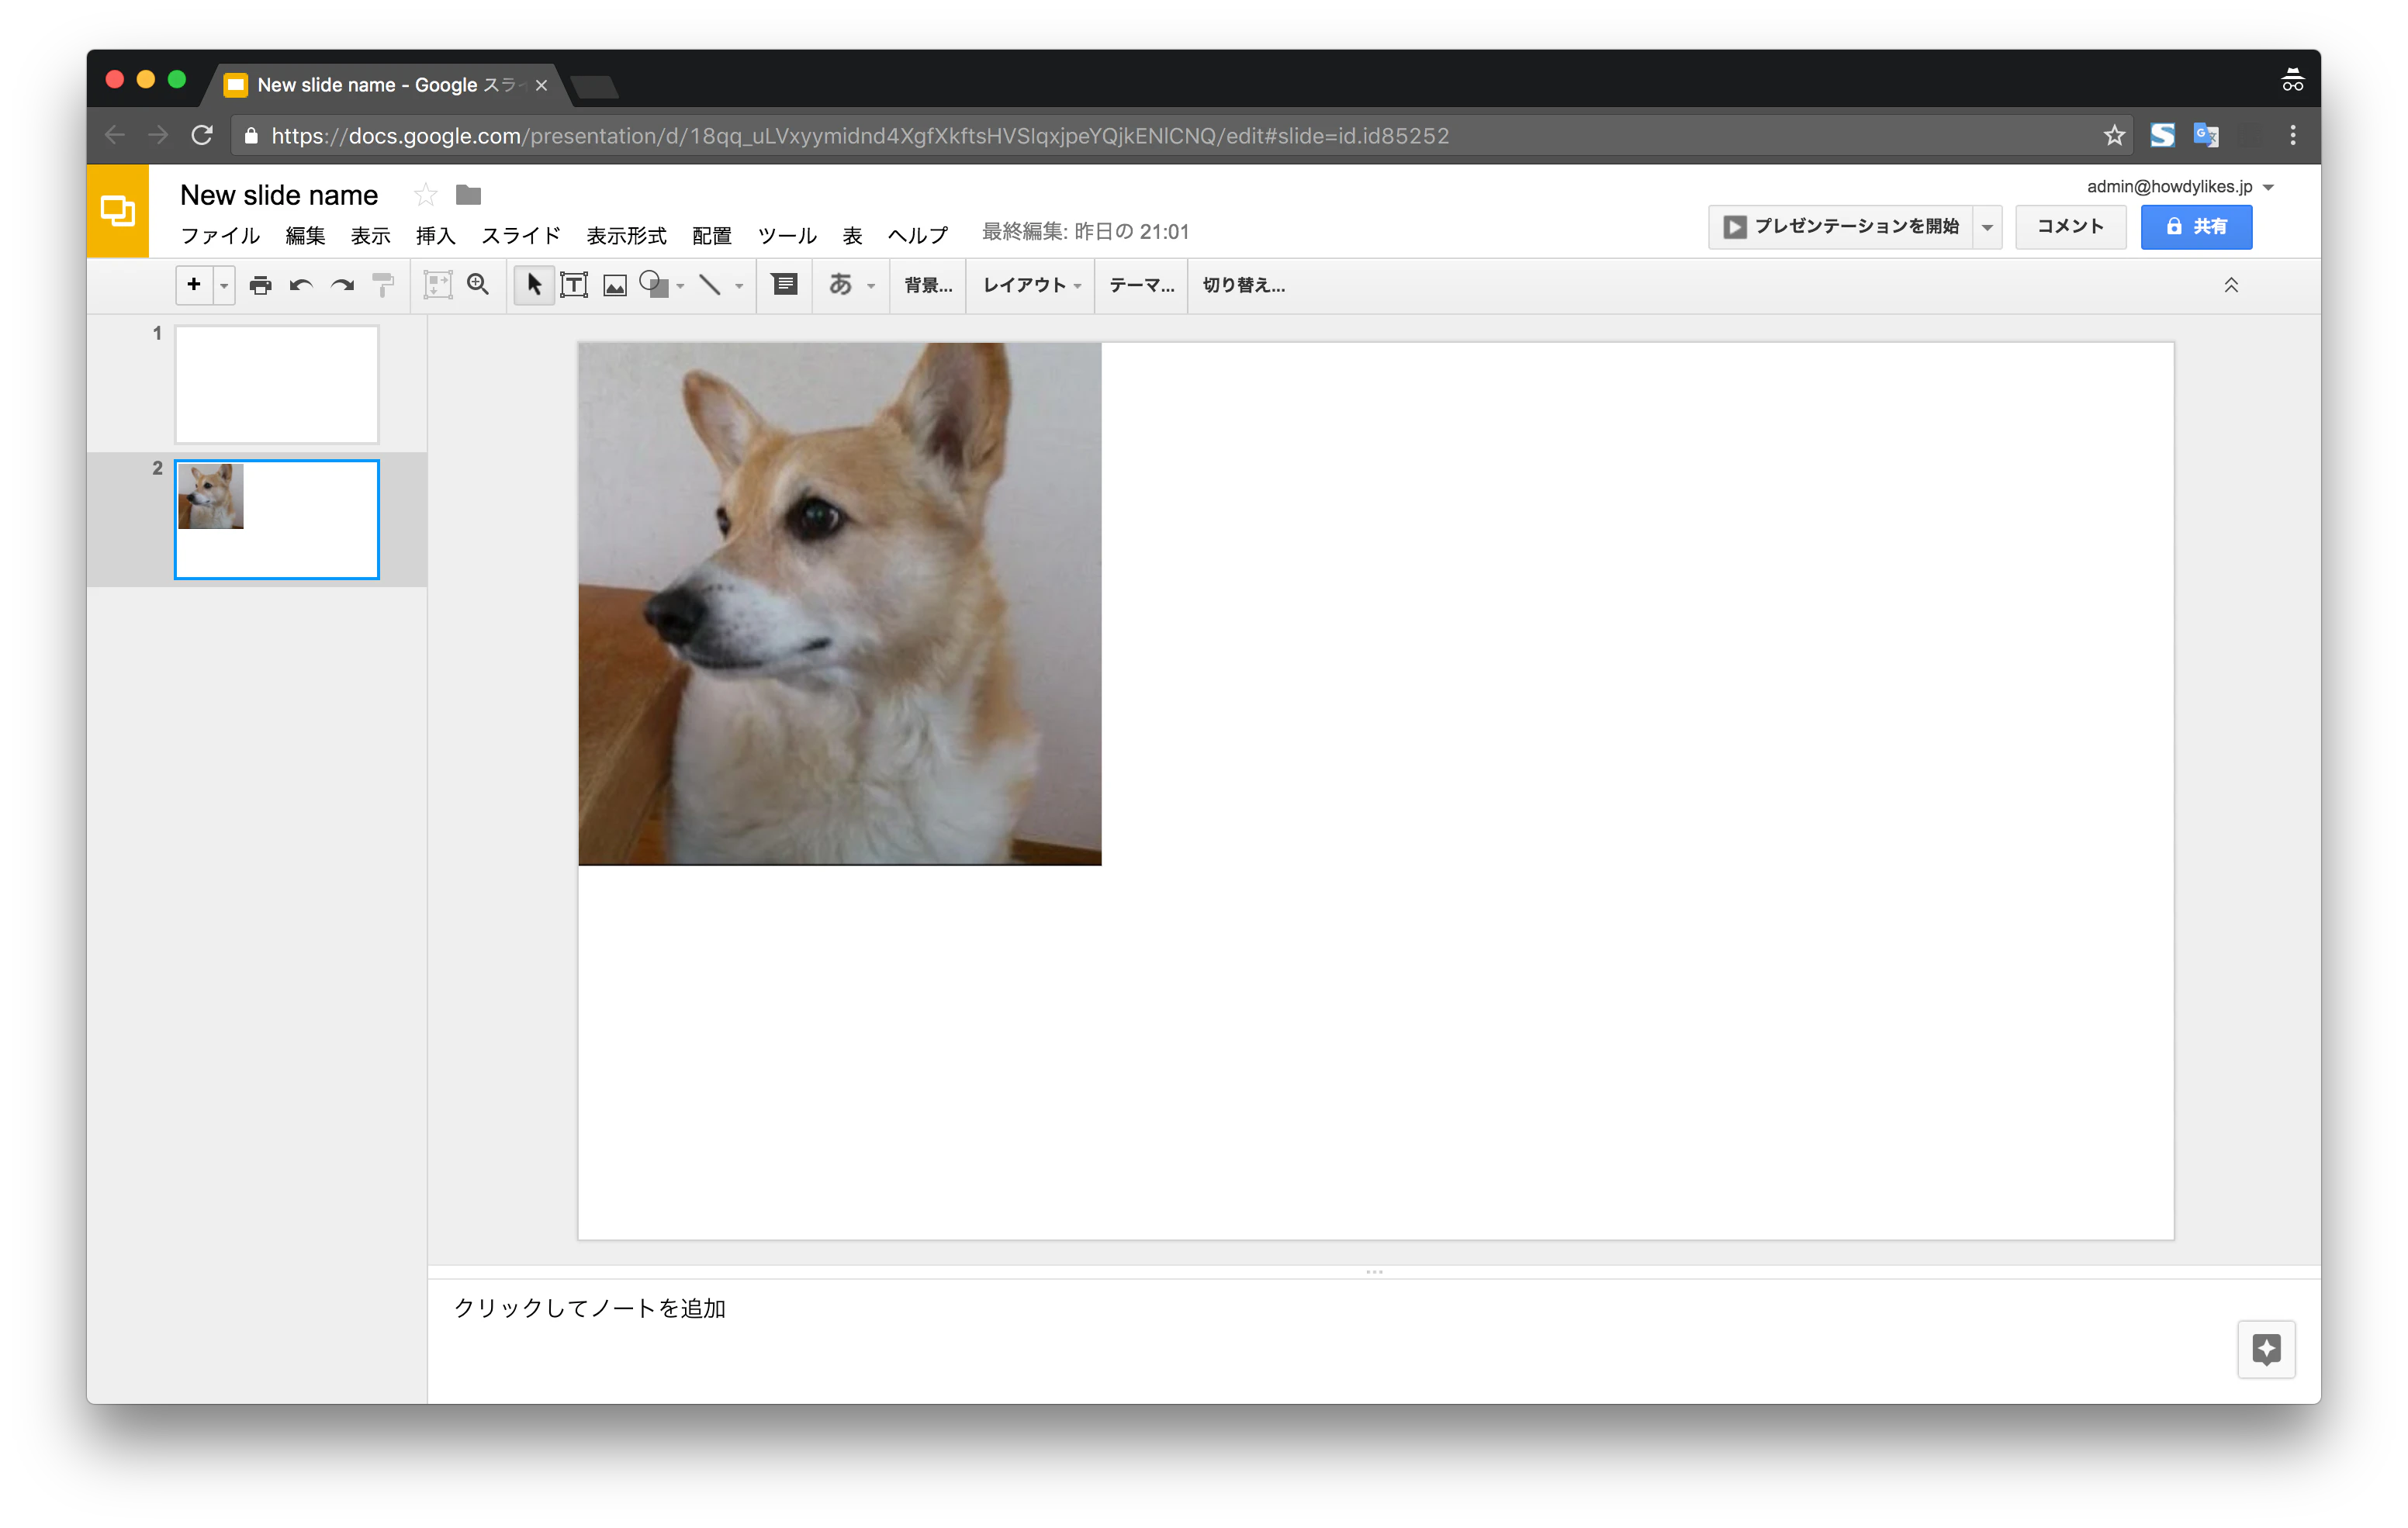Click the プレゼンテーションを開始 button
Image resolution: width=2408 pixels, height=1528 pixels.
[1841, 227]
